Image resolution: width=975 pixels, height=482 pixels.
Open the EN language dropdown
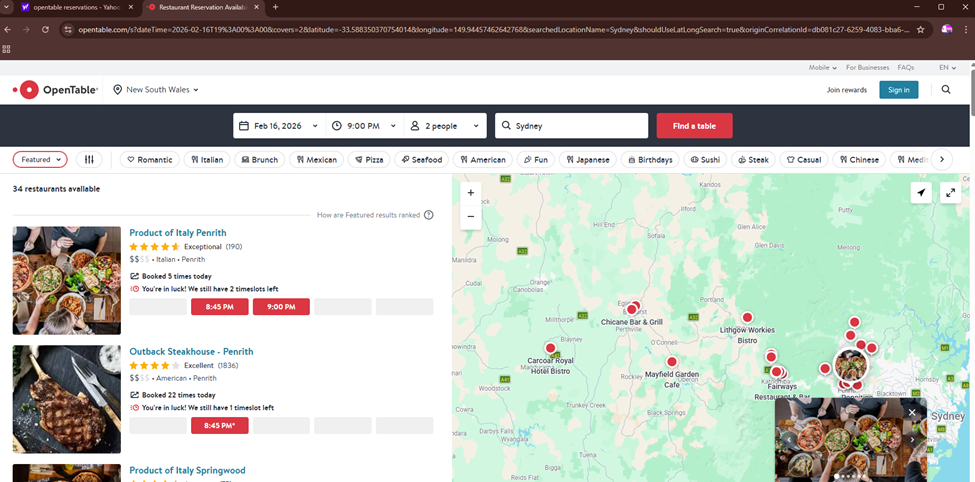pyautogui.click(x=948, y=67)
